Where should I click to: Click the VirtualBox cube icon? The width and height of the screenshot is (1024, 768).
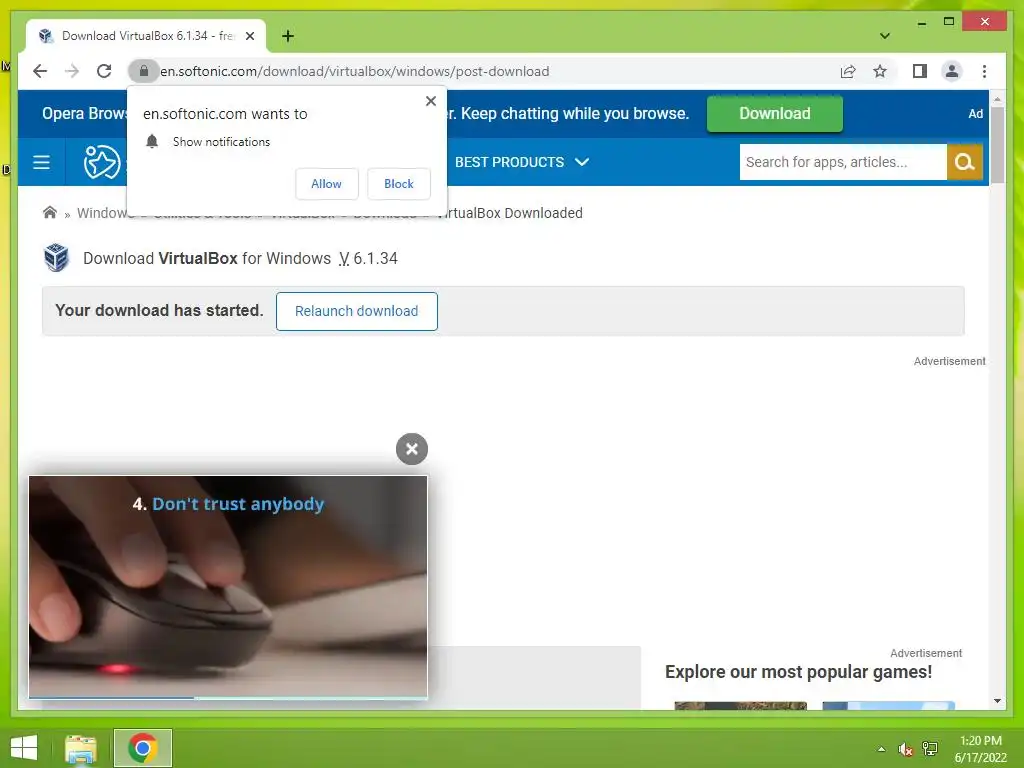click(56, 258)
